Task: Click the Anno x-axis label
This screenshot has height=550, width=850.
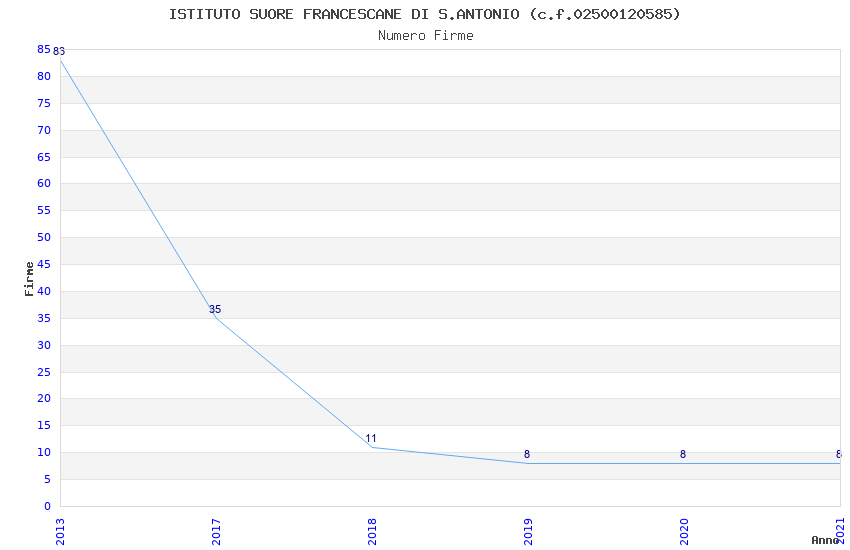Action: pyautogui.click(x=824, y=540)
